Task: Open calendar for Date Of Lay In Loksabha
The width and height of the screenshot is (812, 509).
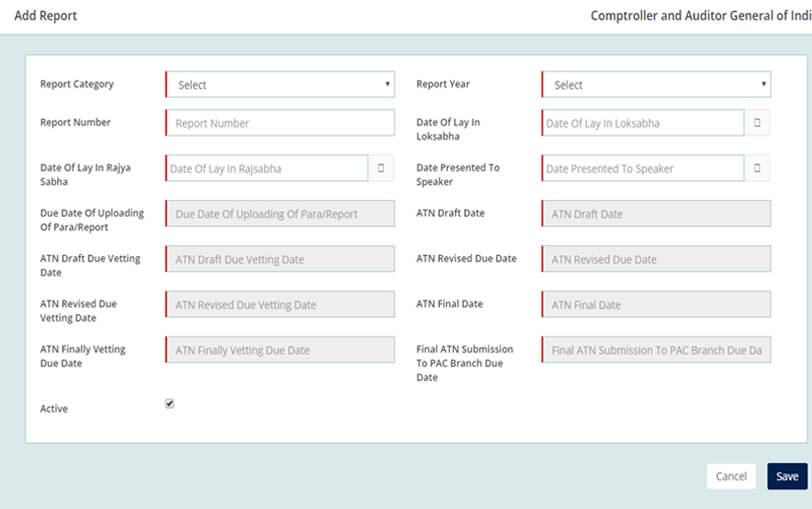Action: [757, 123]
